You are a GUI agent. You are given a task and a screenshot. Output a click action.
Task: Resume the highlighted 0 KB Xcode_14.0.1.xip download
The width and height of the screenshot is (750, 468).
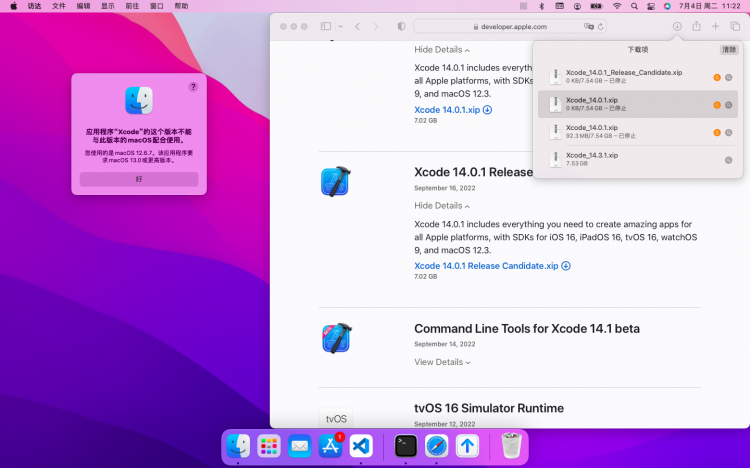717,105
